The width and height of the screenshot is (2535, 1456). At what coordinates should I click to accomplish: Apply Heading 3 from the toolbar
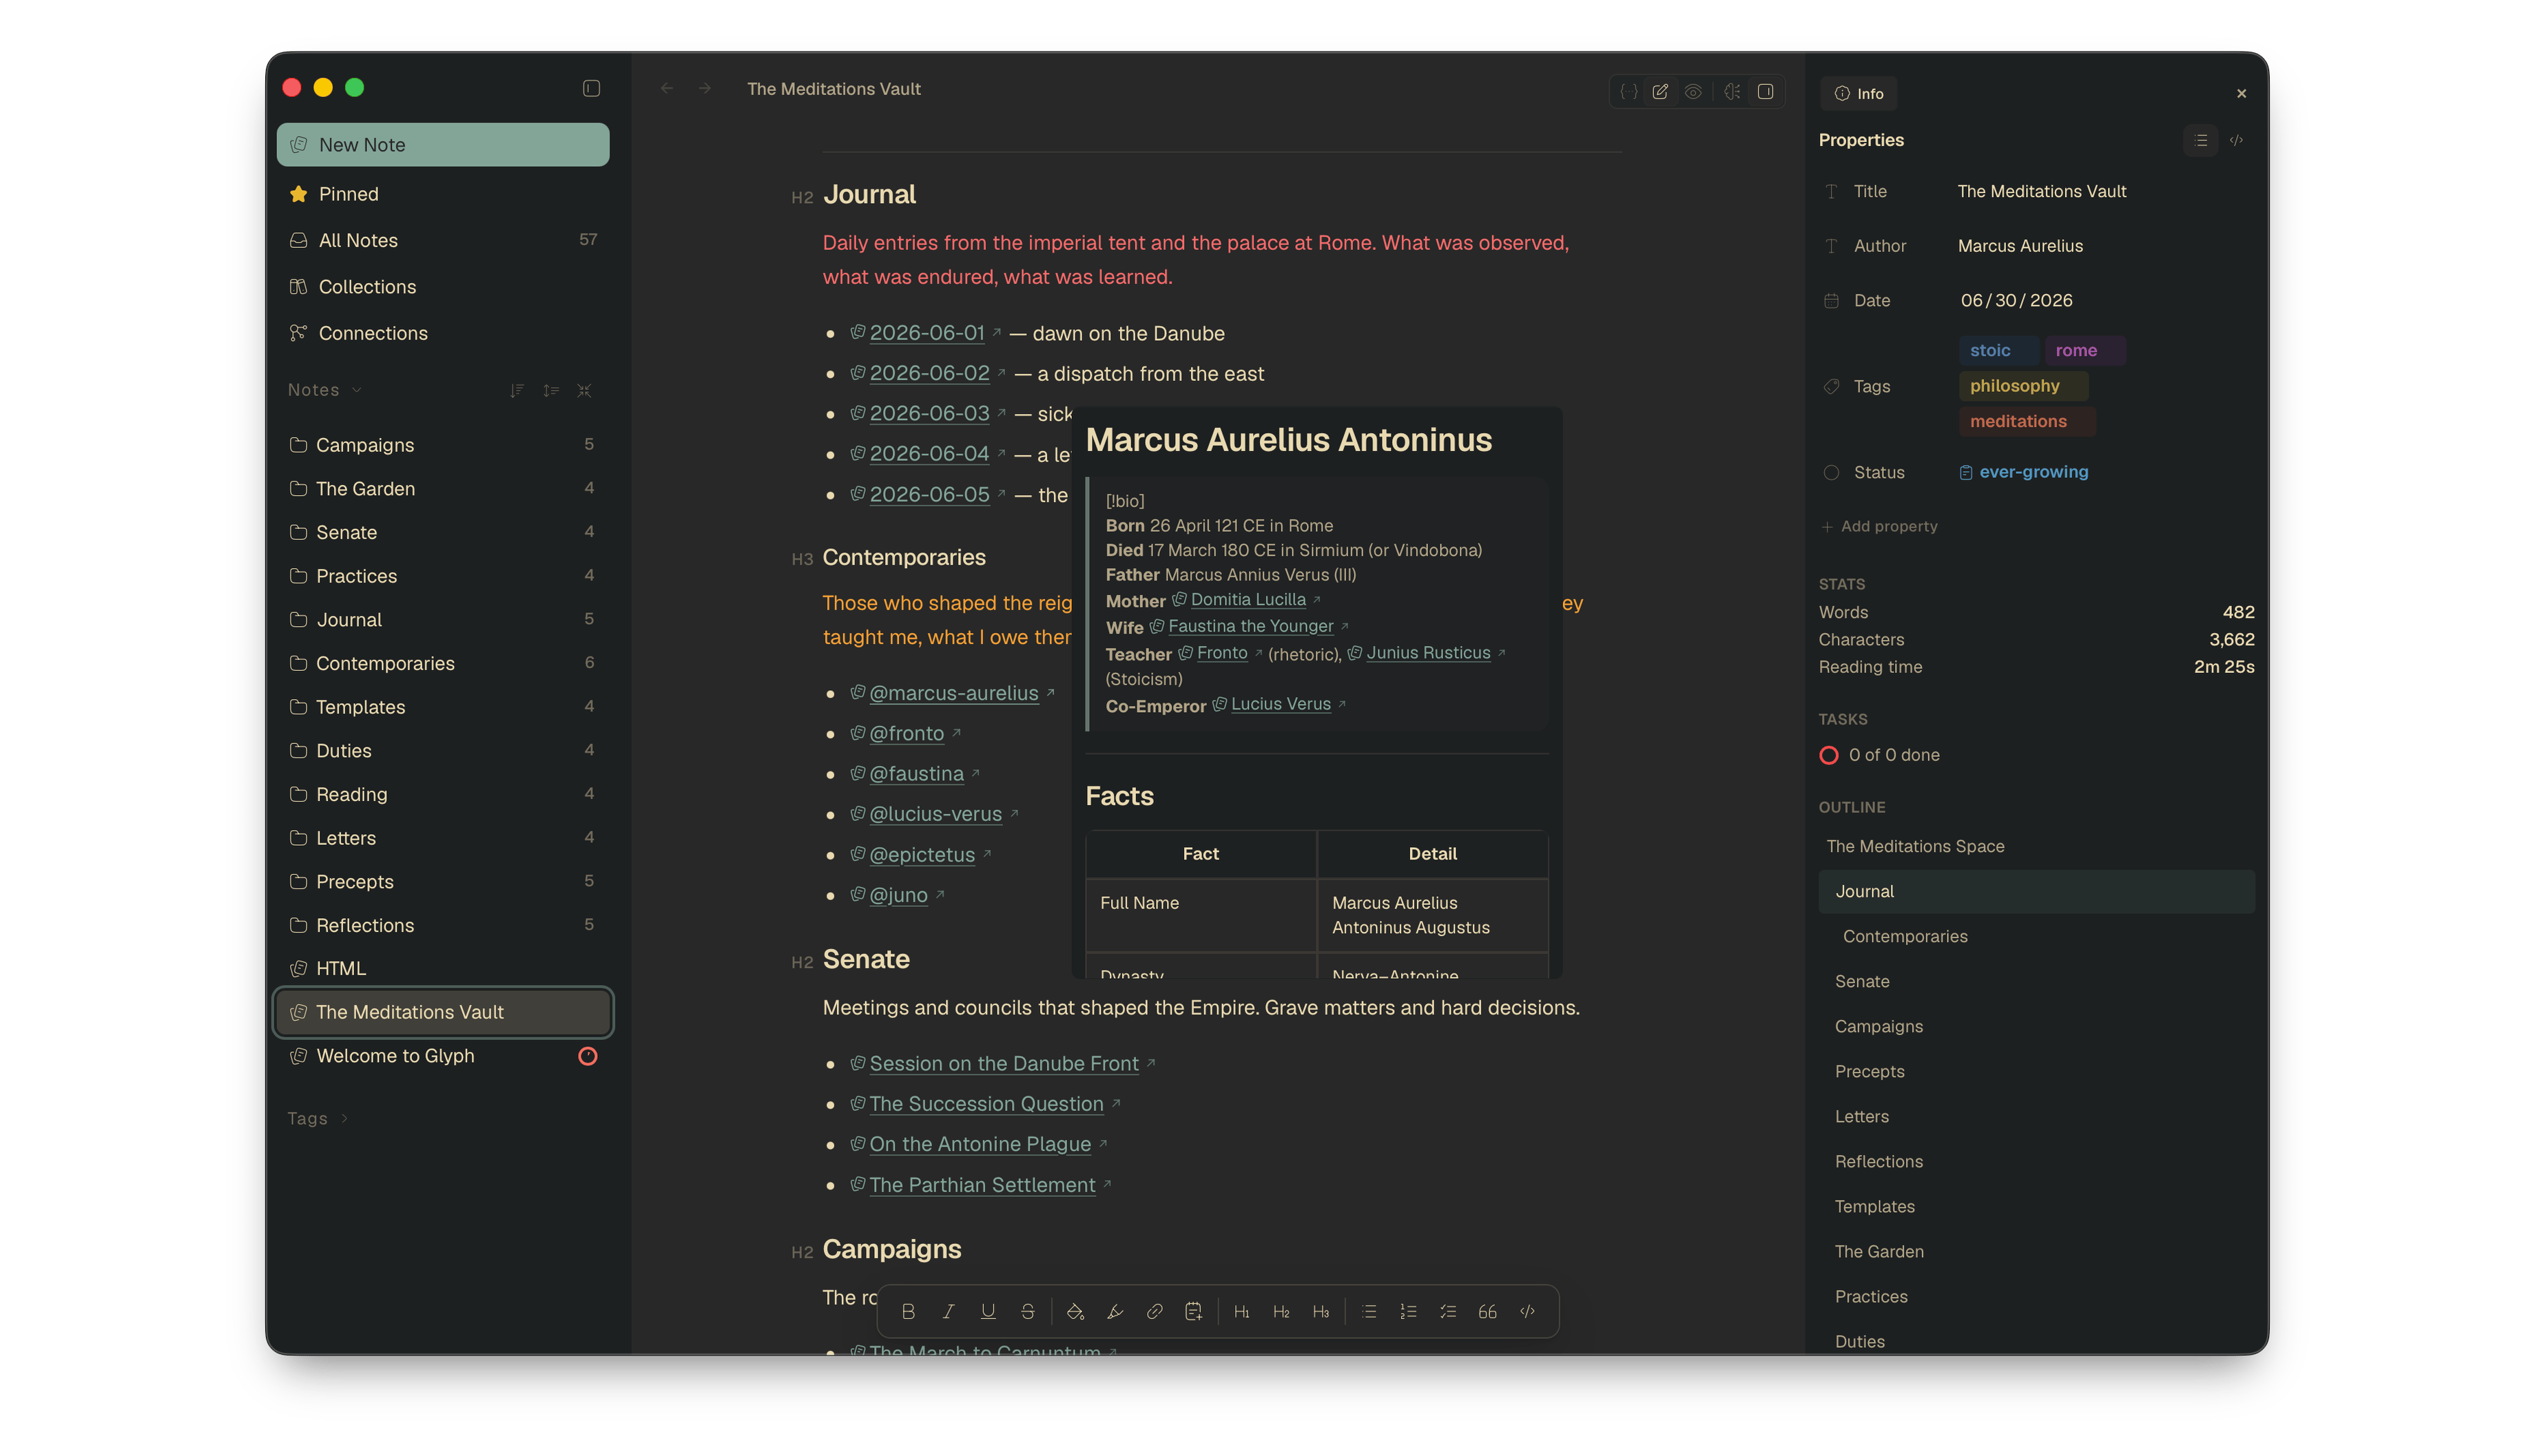tap(1321, 1311)
